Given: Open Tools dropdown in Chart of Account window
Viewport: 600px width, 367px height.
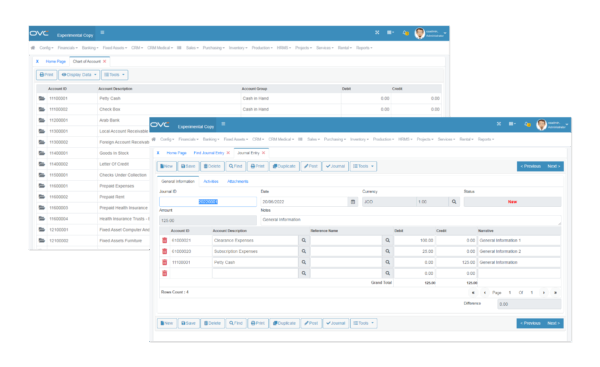Looking at the screenshot, I should (114, 75).
